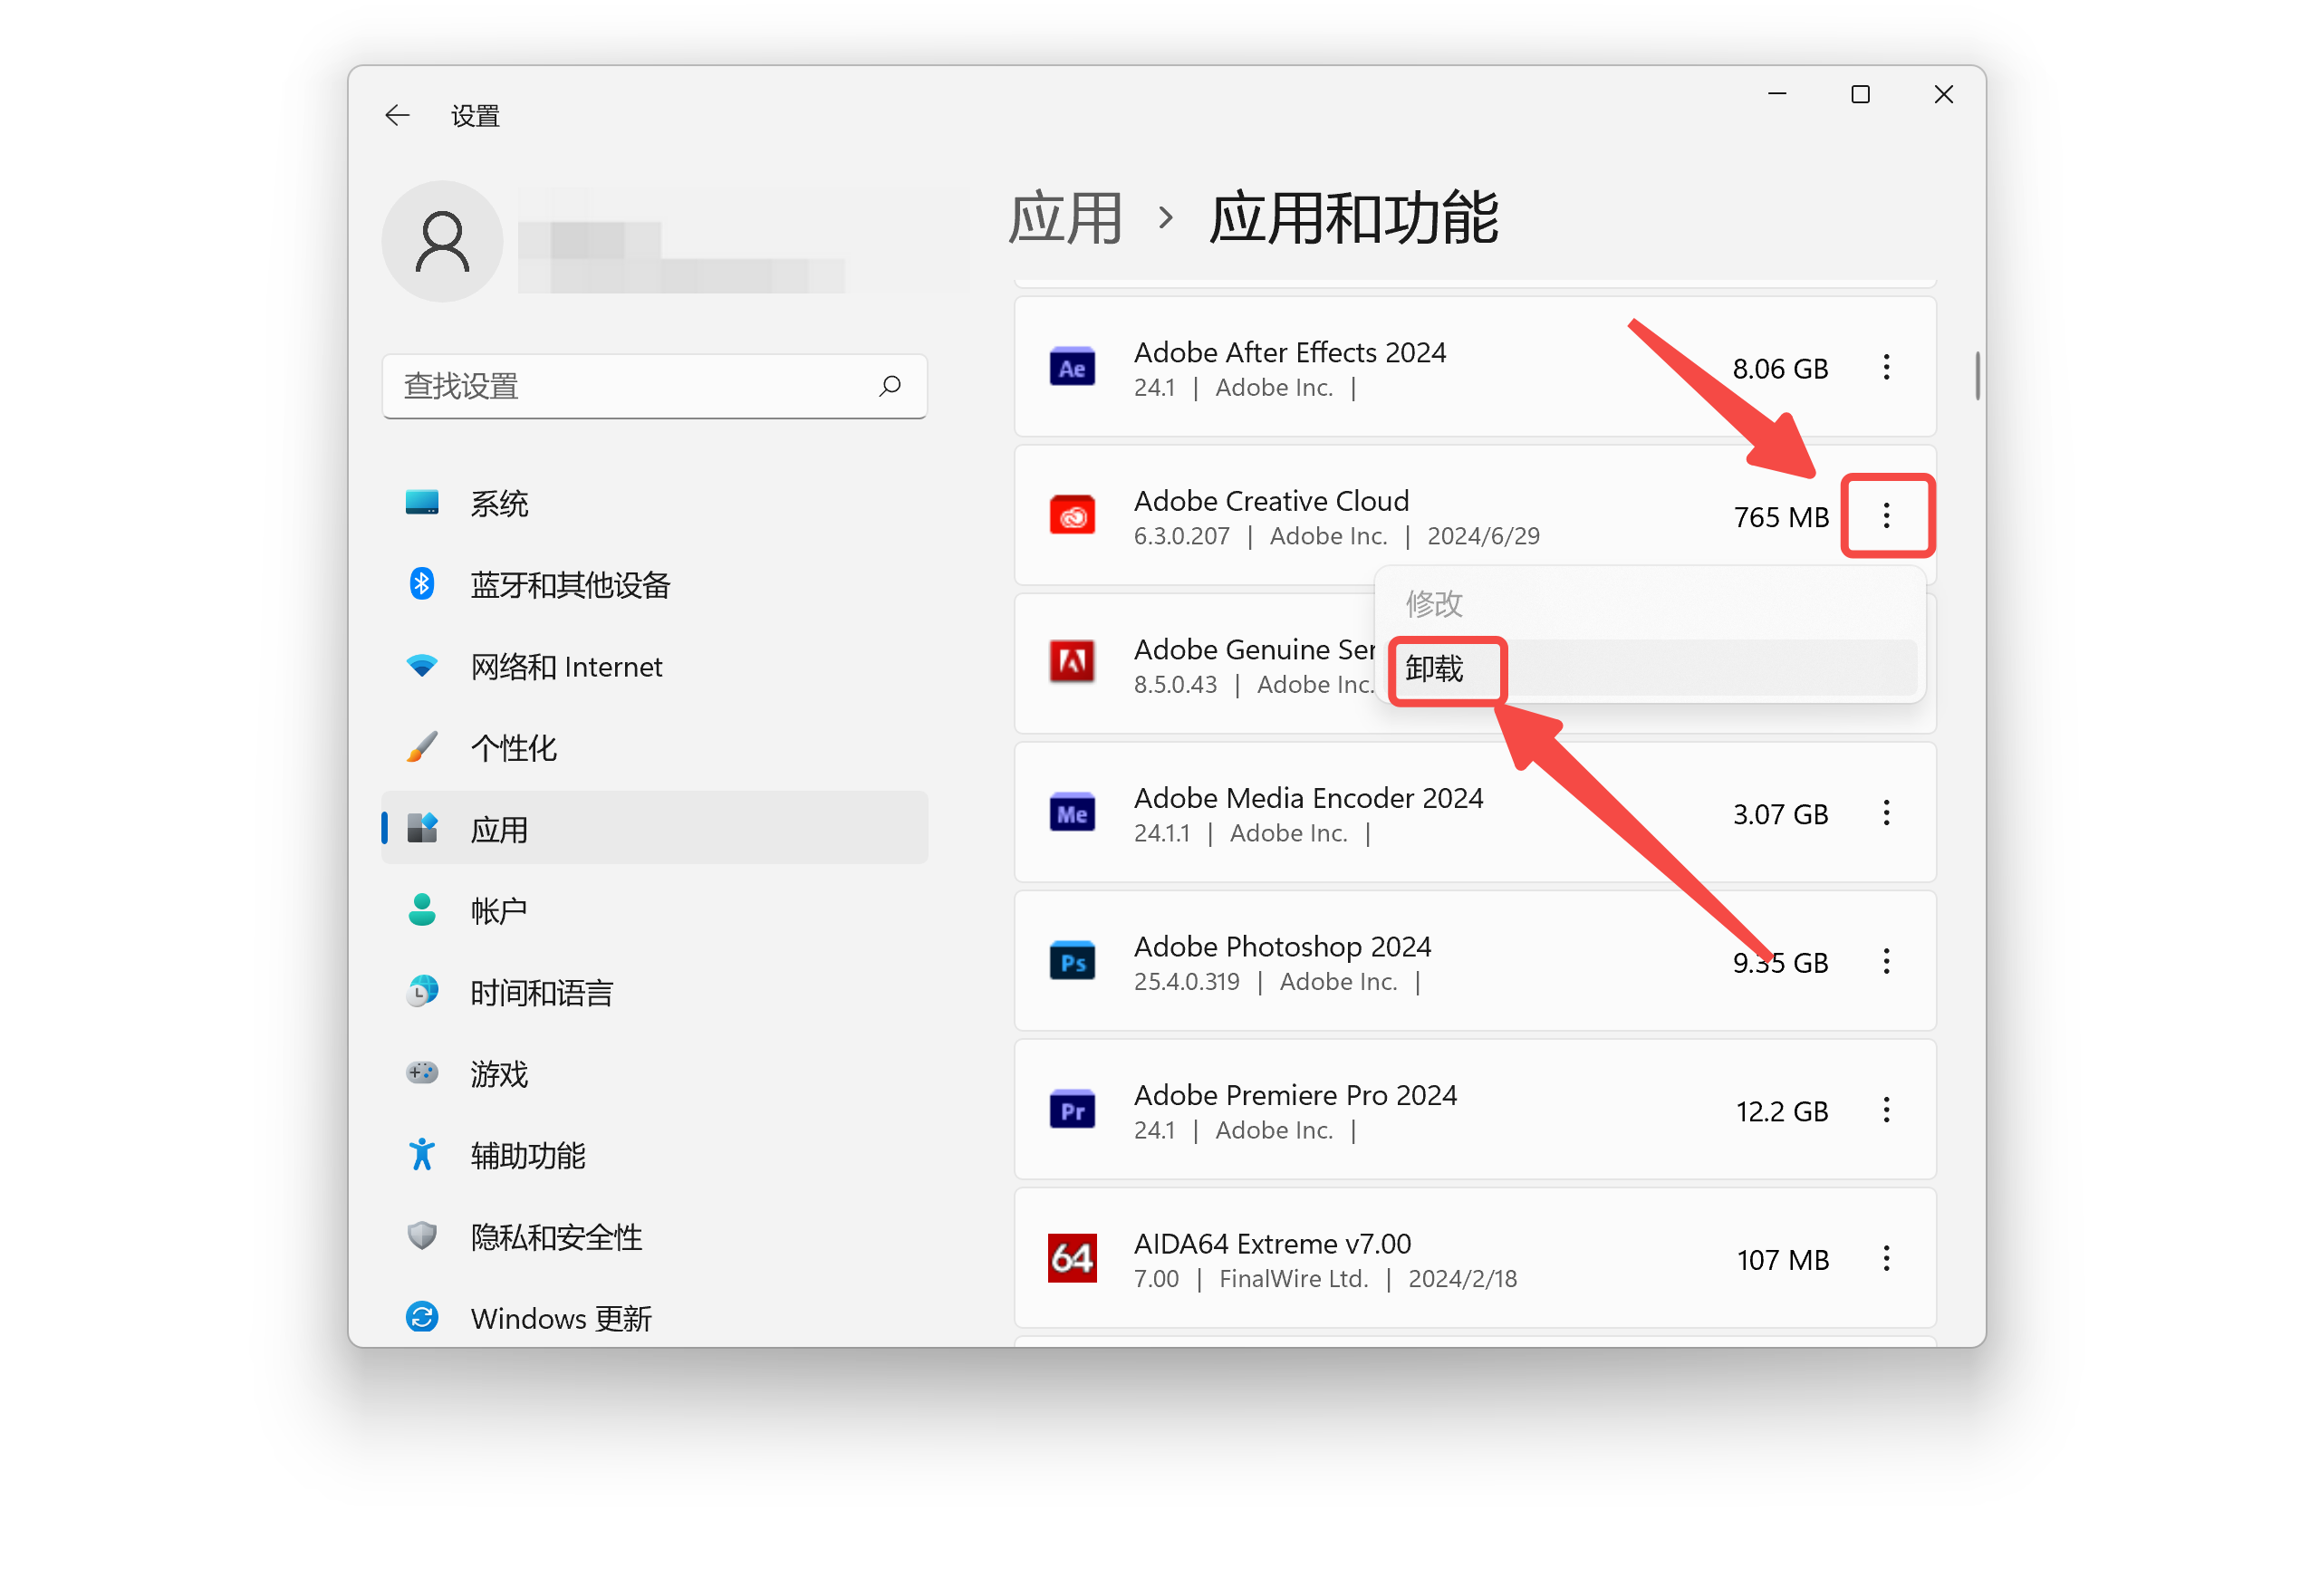Open 蓝牙和其他设备 settings
2320x1596 pixels.
[x=654, y=585]
